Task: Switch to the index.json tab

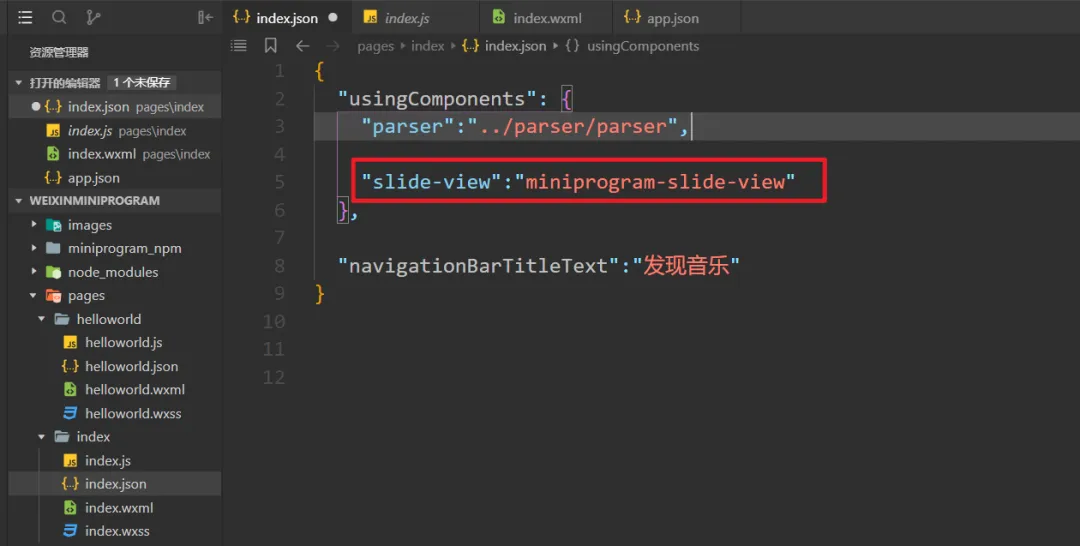Action: pos(287,18)
